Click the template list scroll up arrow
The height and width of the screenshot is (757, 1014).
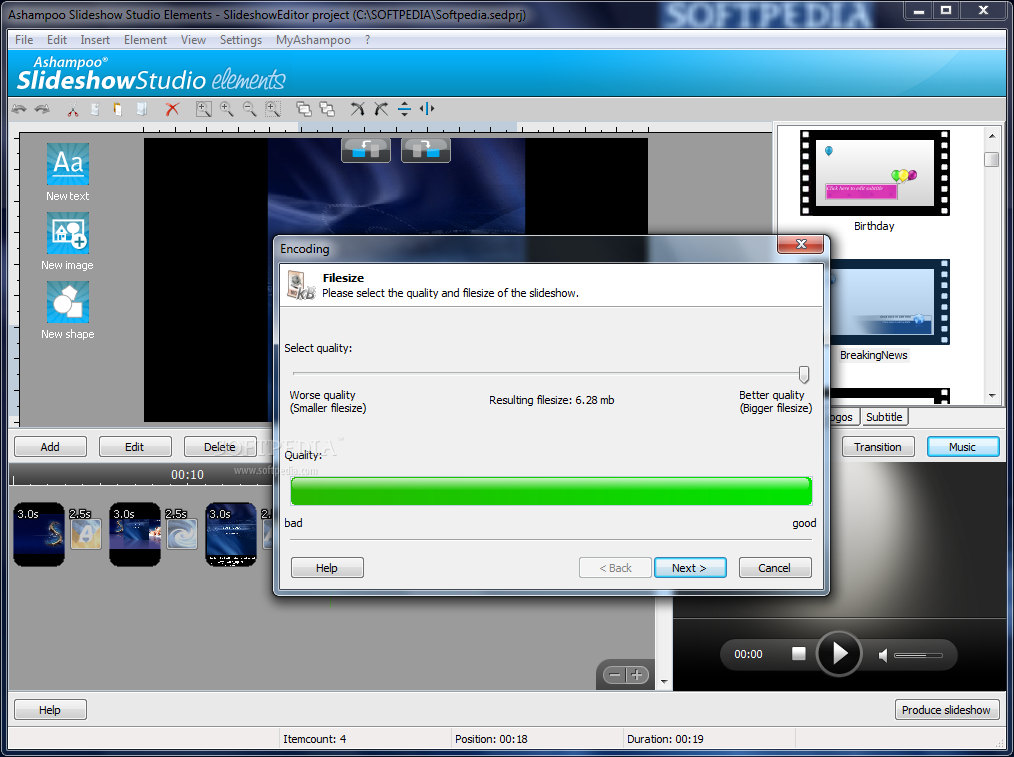click(992, 136)
